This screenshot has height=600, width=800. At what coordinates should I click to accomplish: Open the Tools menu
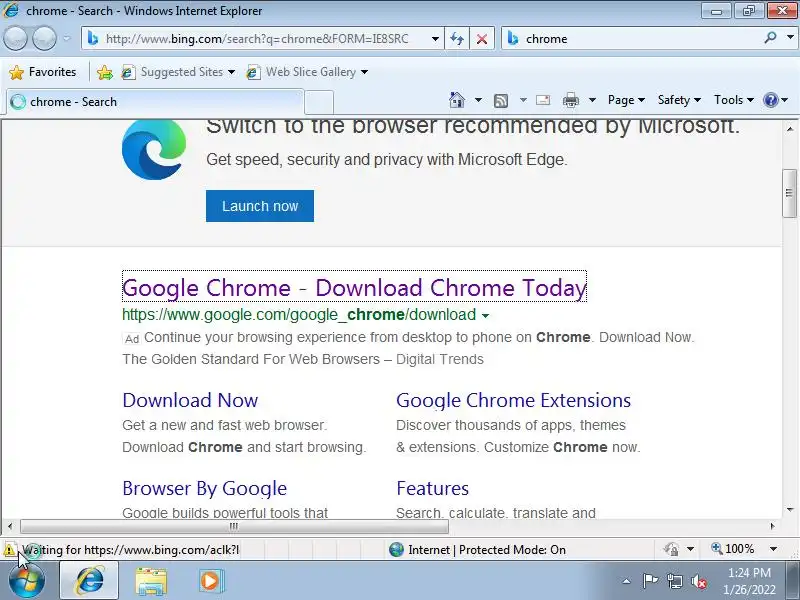pyautogui.click(x=734, y=100)
